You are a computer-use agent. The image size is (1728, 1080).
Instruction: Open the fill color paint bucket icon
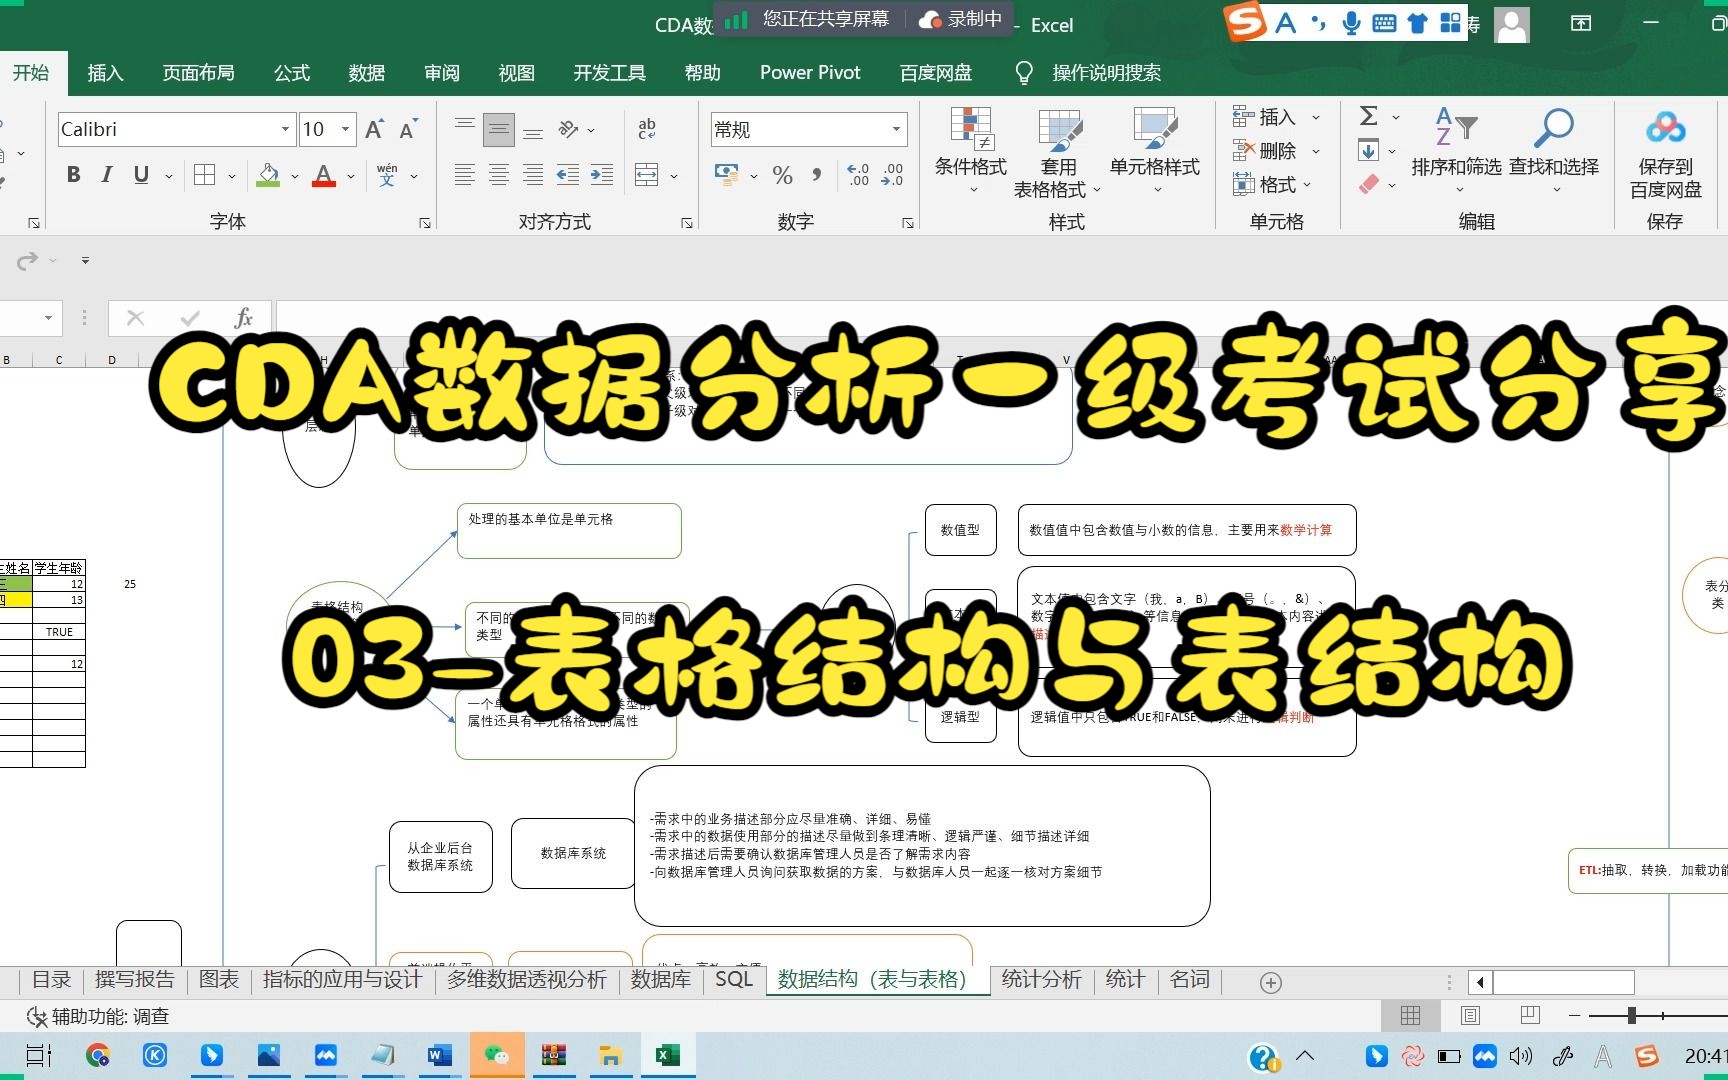pos(266,175)
